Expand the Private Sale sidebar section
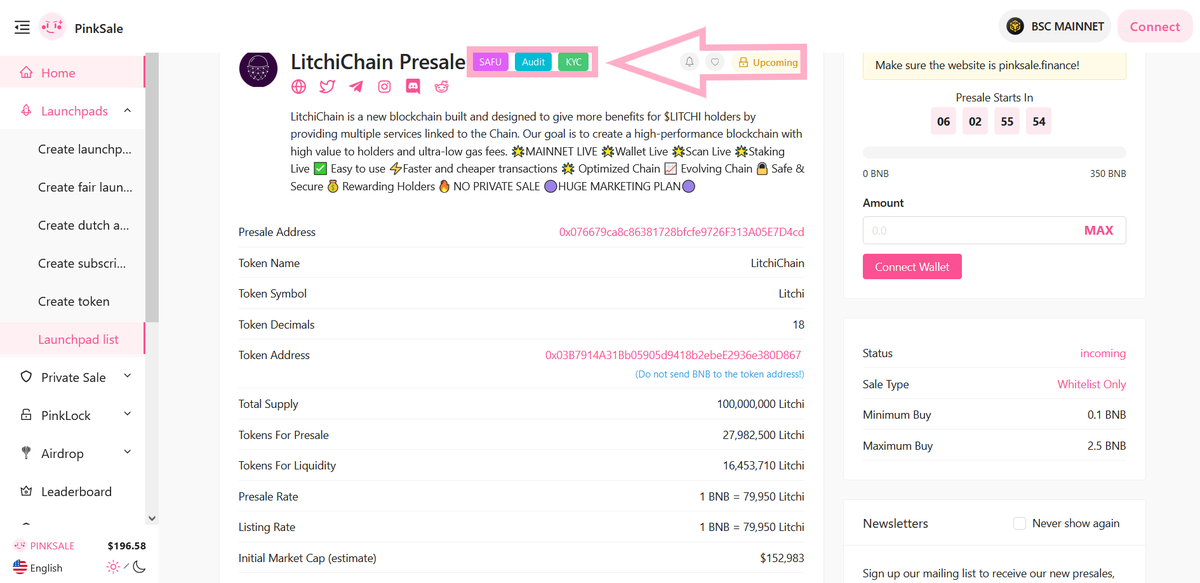 pyautogui.click(x=127, y=377)
